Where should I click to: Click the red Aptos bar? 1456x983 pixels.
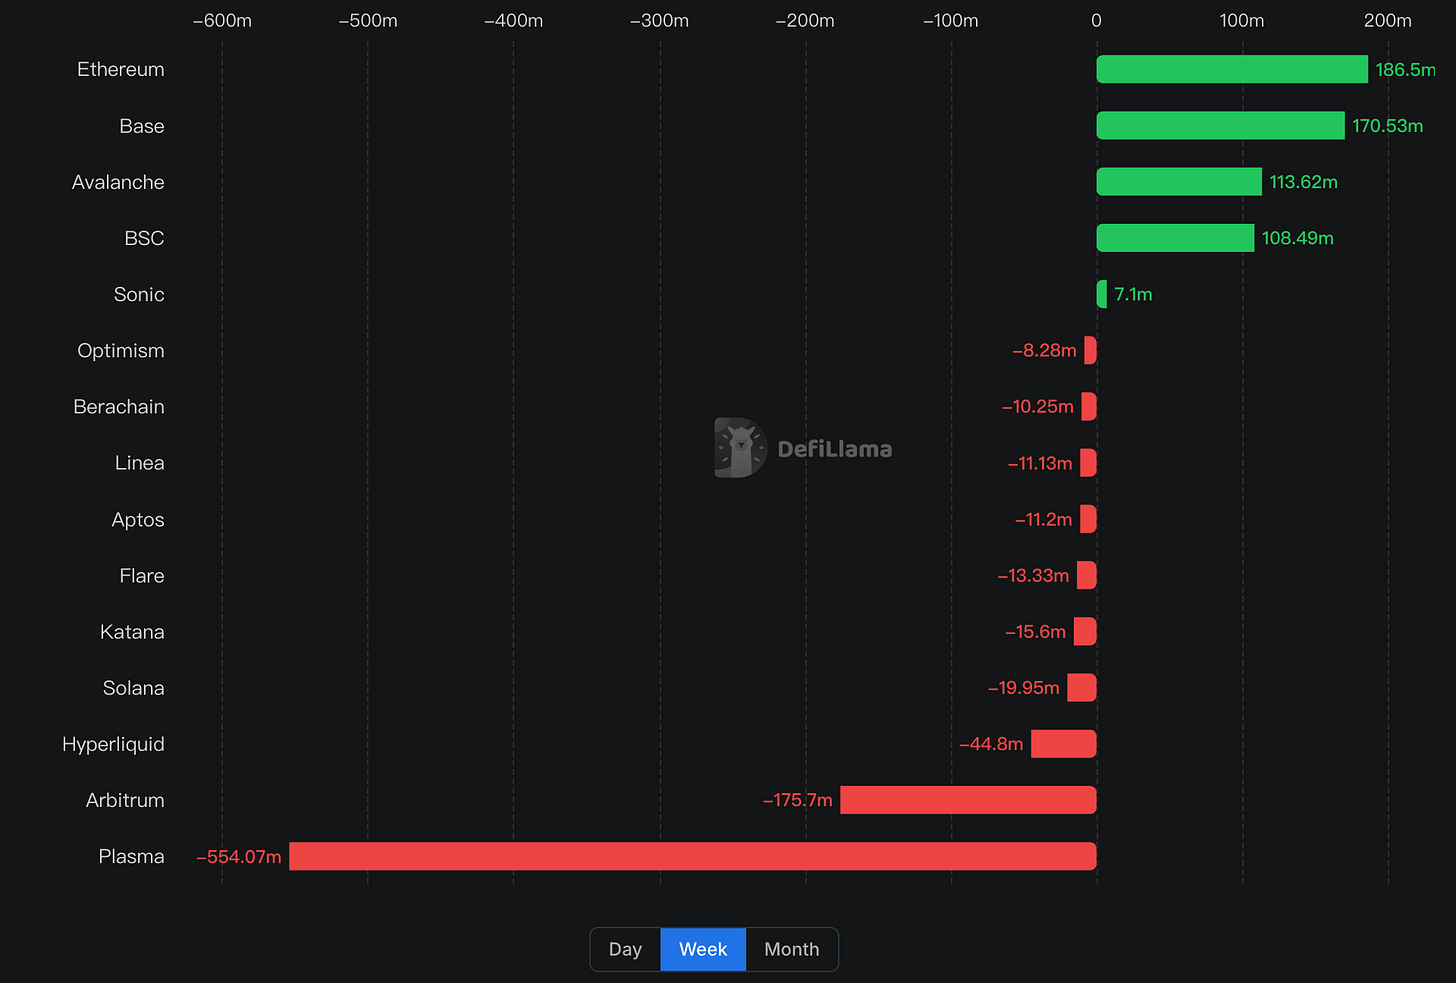pyautogui.click(x=1089, y=519)
